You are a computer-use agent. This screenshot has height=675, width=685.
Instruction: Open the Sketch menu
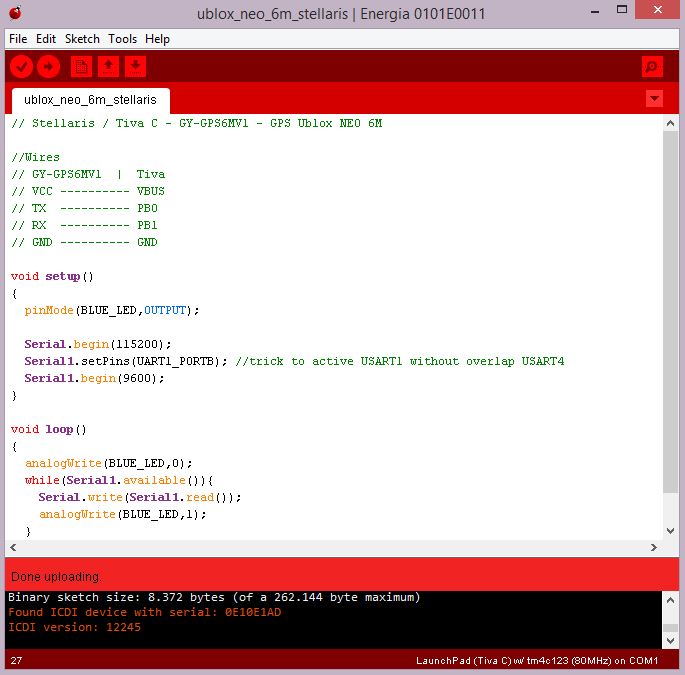(82, 39)
